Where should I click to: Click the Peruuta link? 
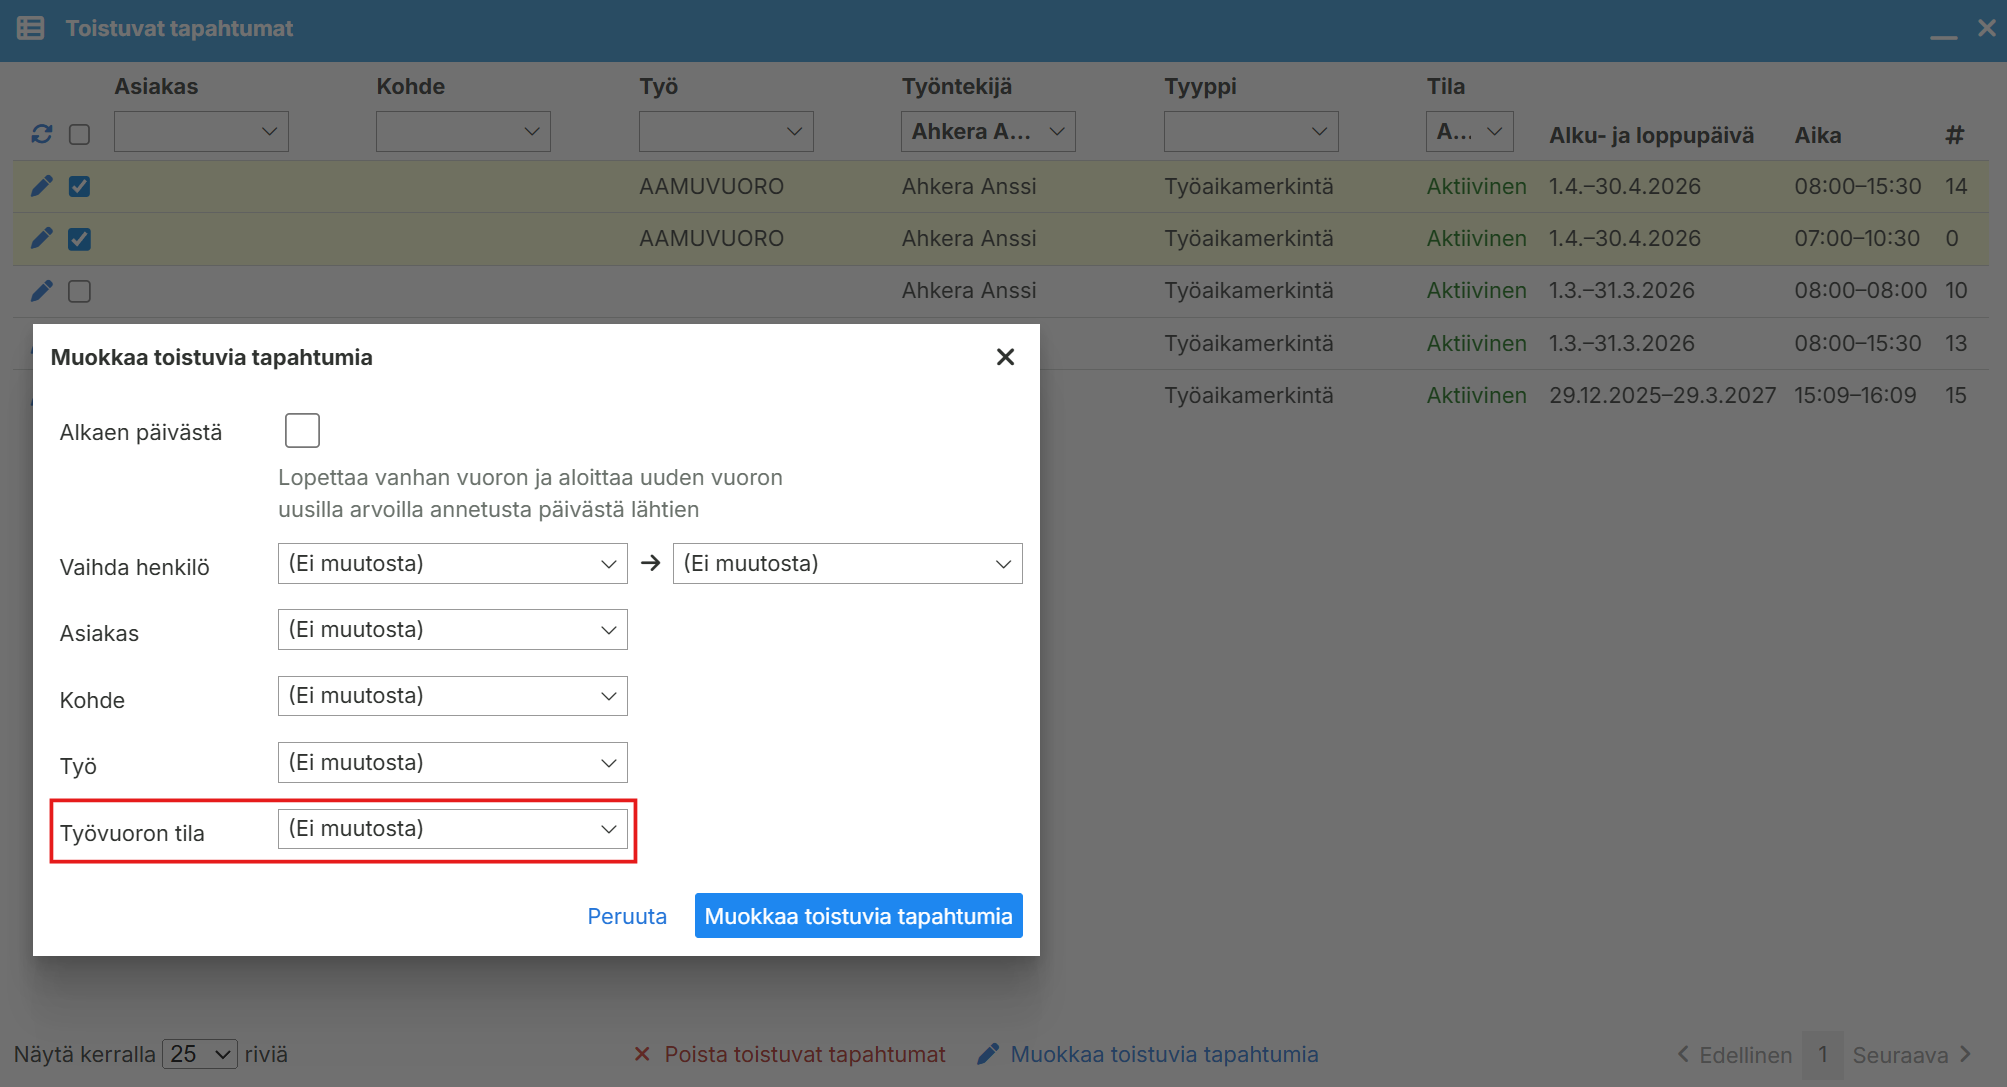(x=627, y=916)
